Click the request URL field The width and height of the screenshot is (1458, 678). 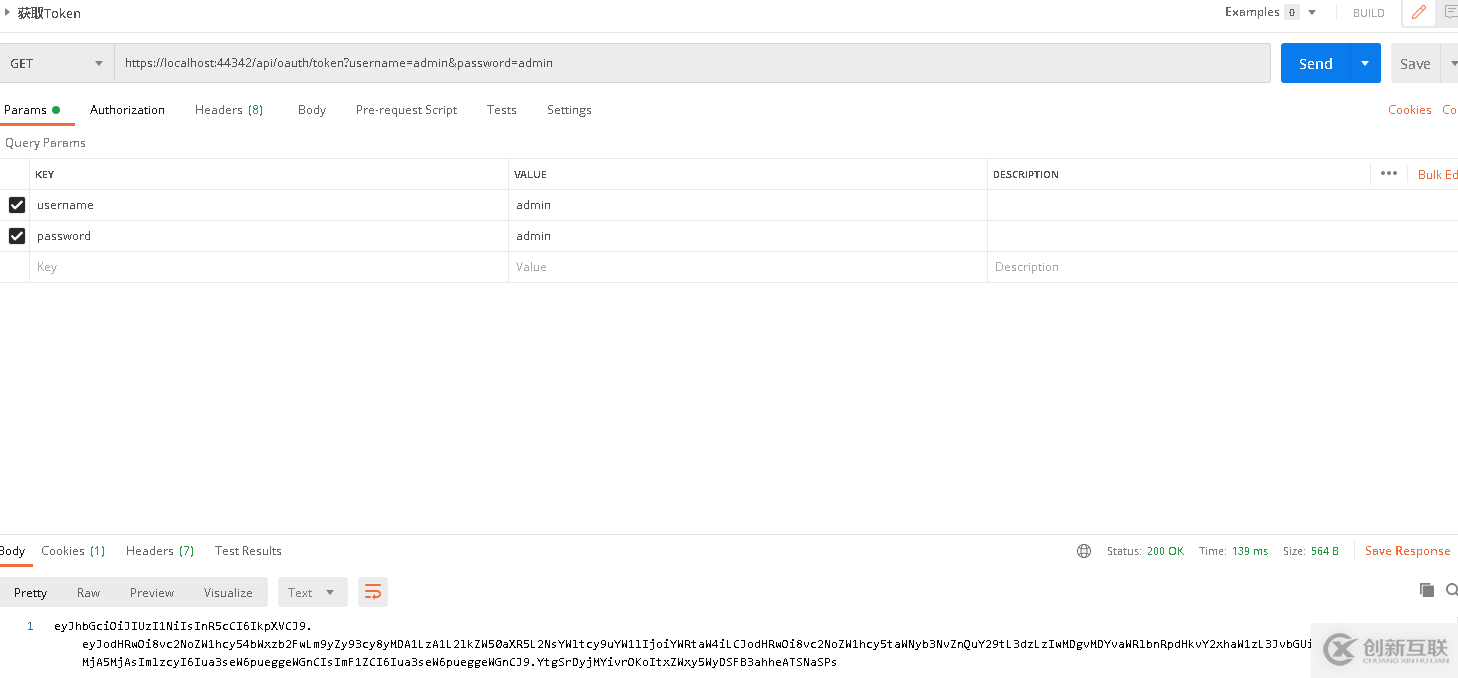tap(692, 63)
